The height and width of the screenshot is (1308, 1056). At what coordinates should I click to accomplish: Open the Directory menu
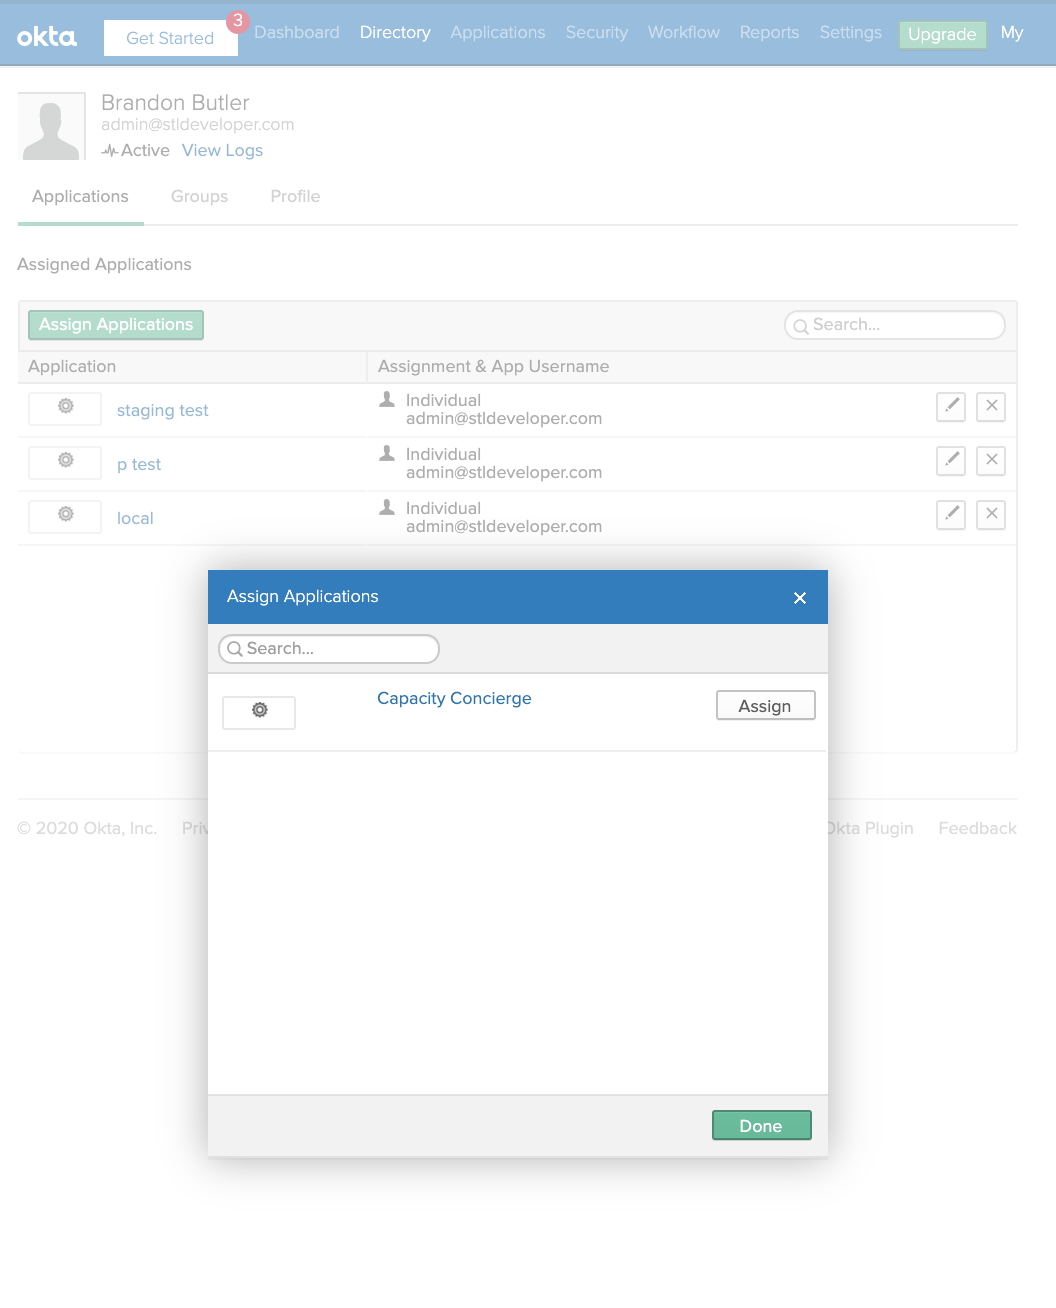(395, 32)
